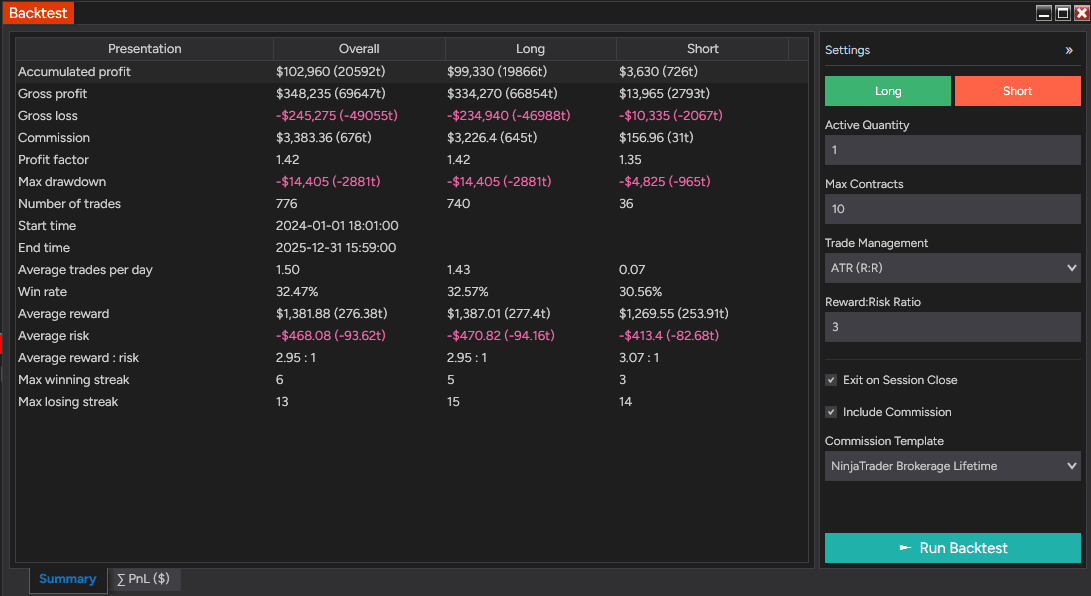1091x596 pixels.
Task: Click end time value 2025-12-31 15:59:00
Action: [x=336, y=248]
